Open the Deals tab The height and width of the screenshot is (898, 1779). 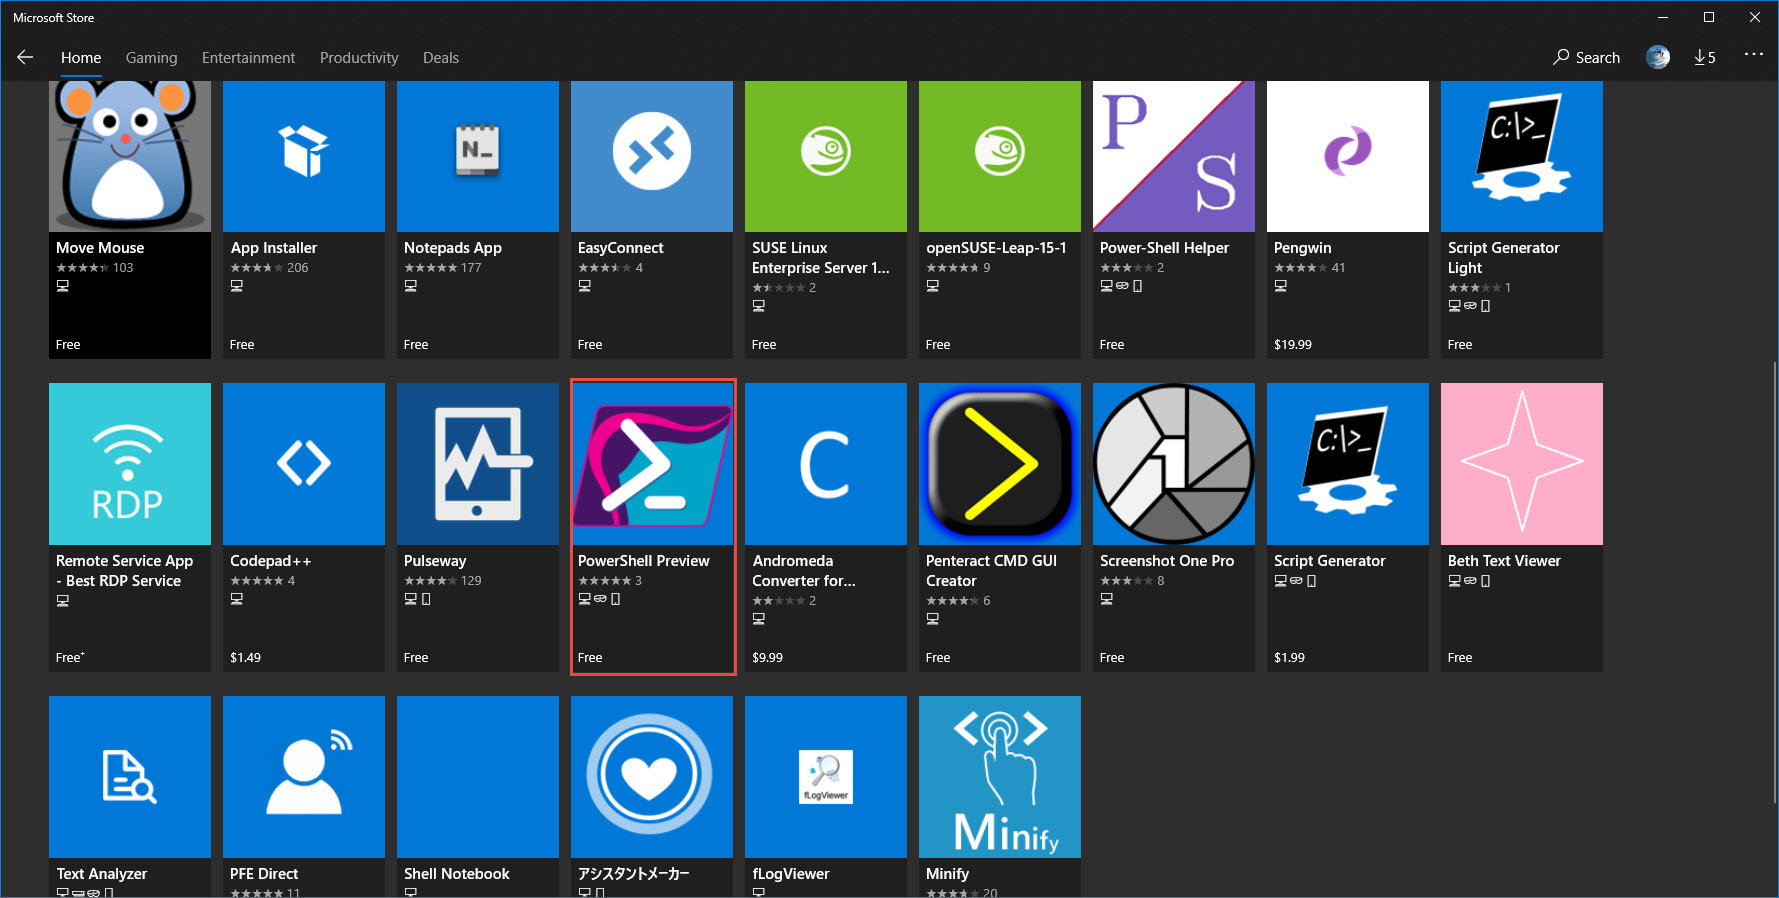(x=441, y=58)
